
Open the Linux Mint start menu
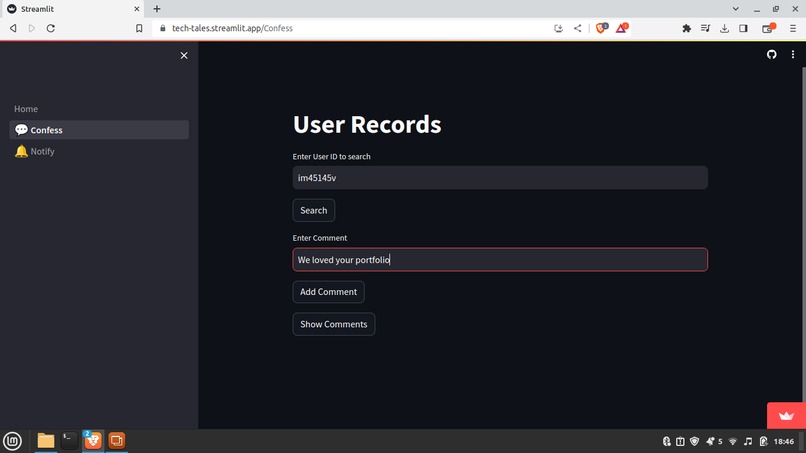12,441
